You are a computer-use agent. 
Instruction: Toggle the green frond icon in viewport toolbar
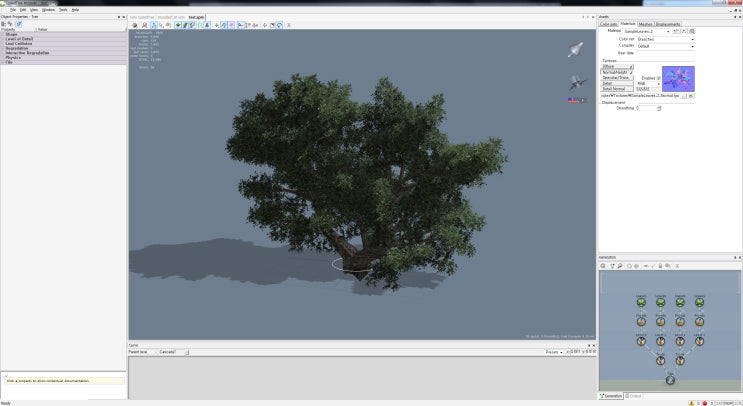(185, 25)
